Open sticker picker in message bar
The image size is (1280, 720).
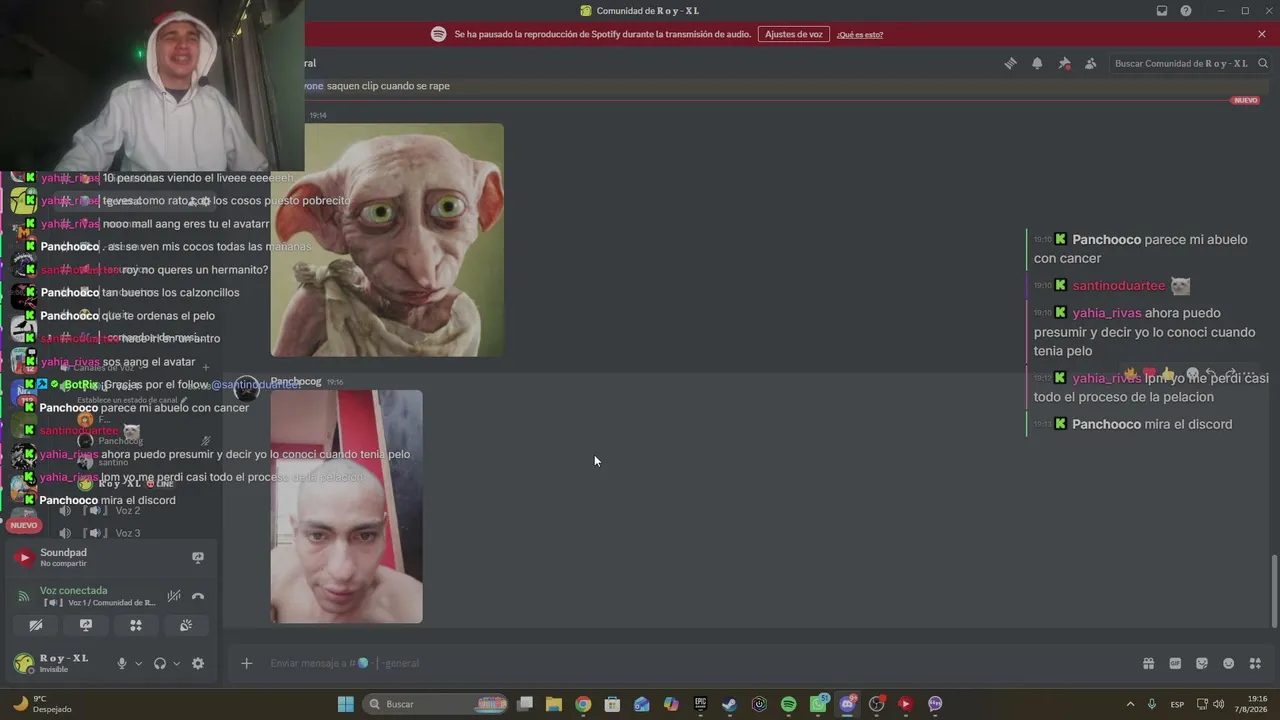coord(1202,663)
